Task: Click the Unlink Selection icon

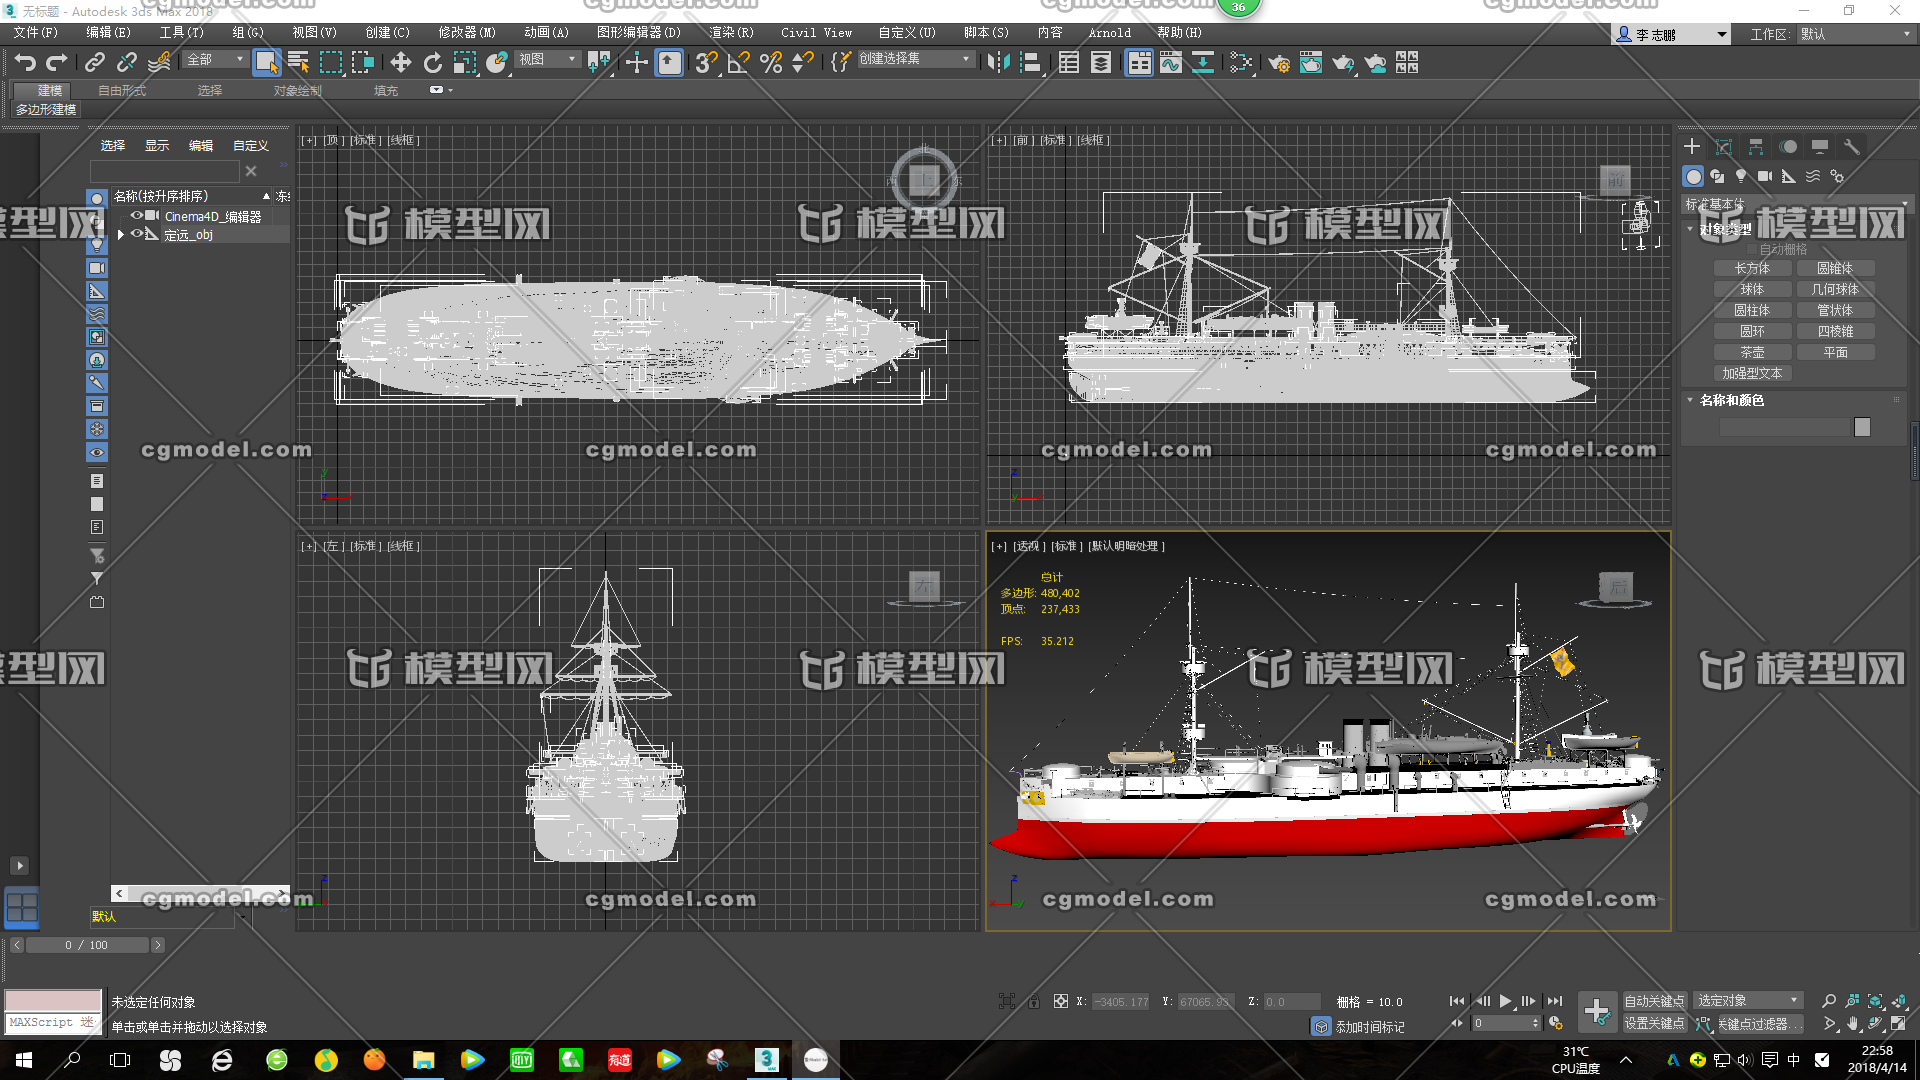Action: [x=127, y=63]
